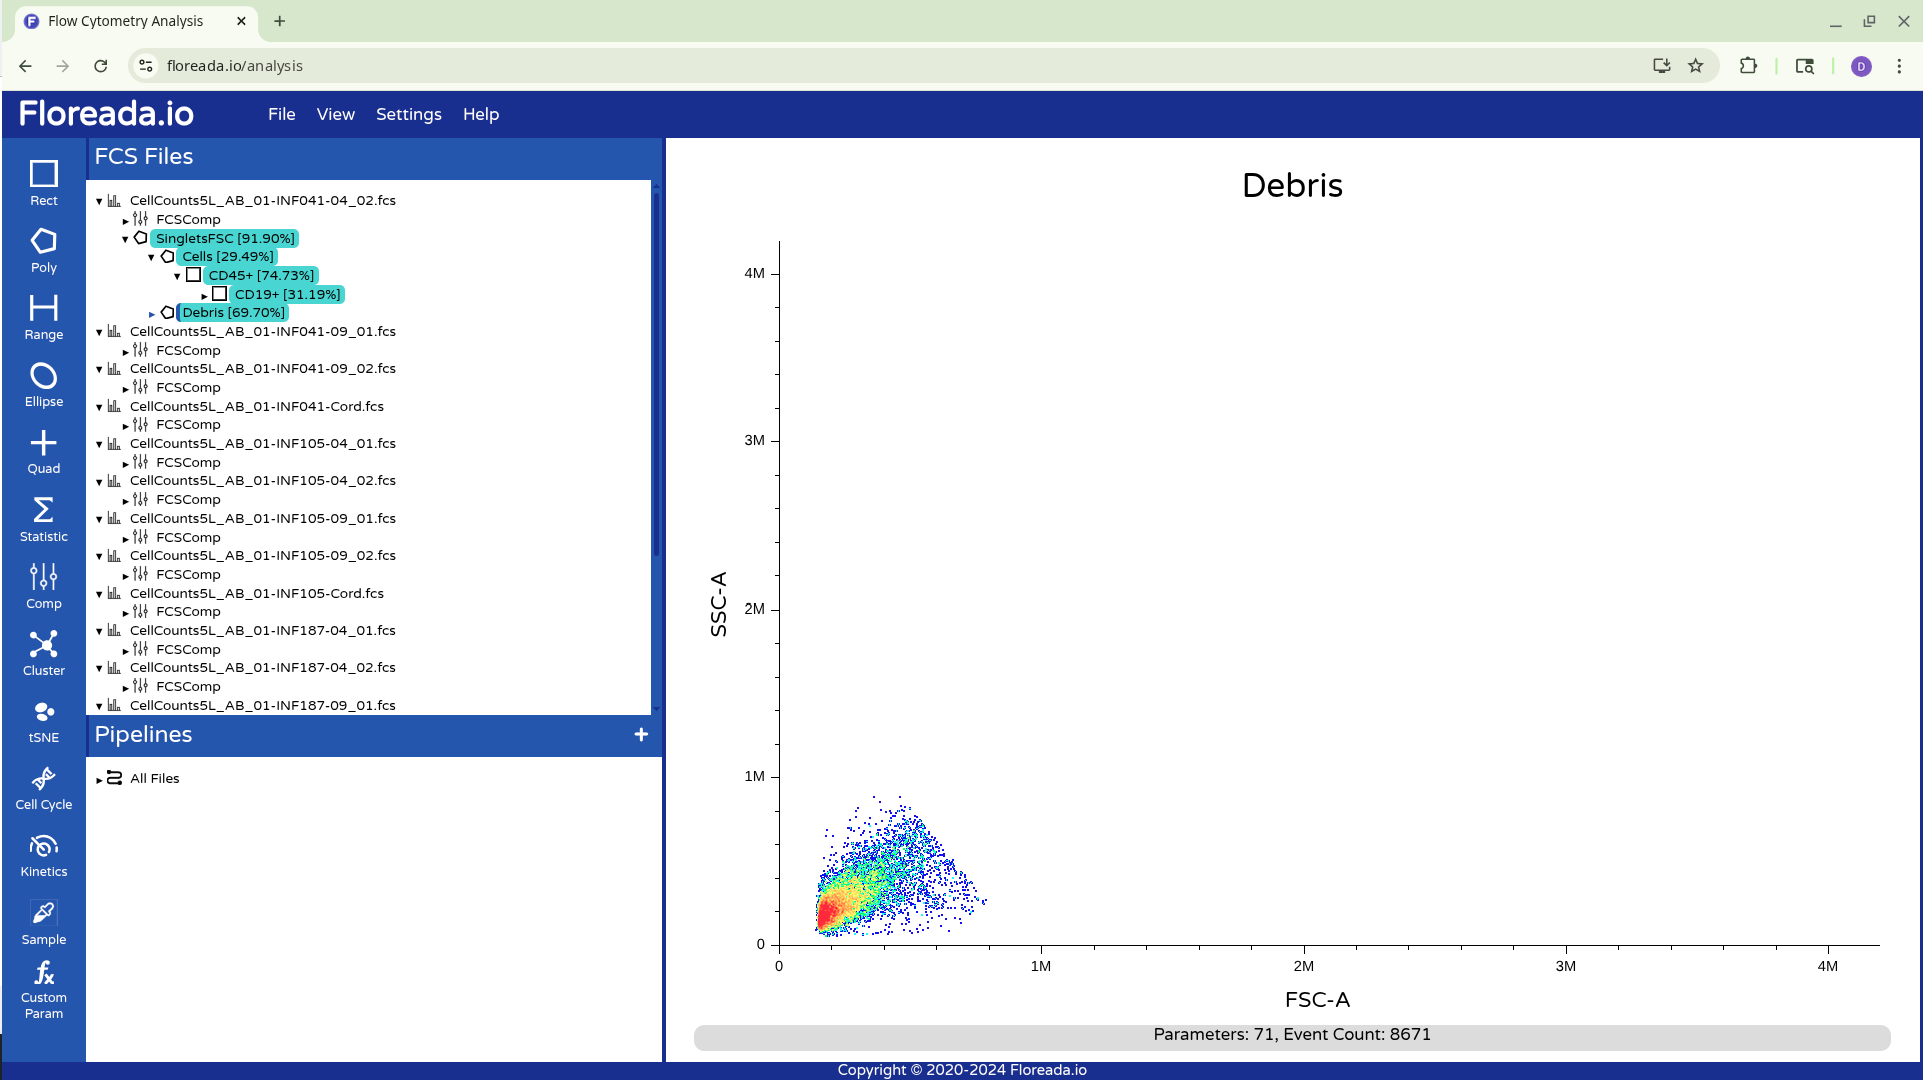Image resolution: width=1923 pixels, height=1080 pixels.
Task: Open the Kinetics tool
Action: pyautogui.click(x=43, y=855)
